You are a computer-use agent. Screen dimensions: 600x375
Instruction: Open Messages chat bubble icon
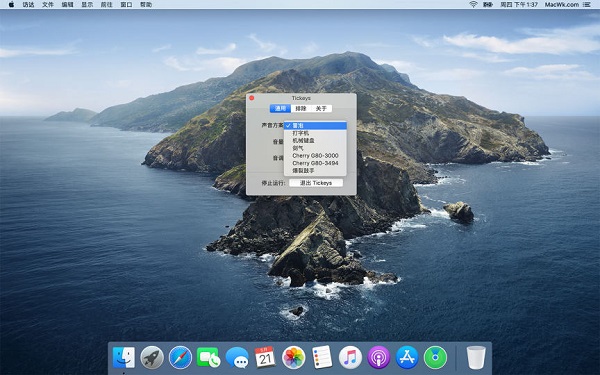[237, 357]
